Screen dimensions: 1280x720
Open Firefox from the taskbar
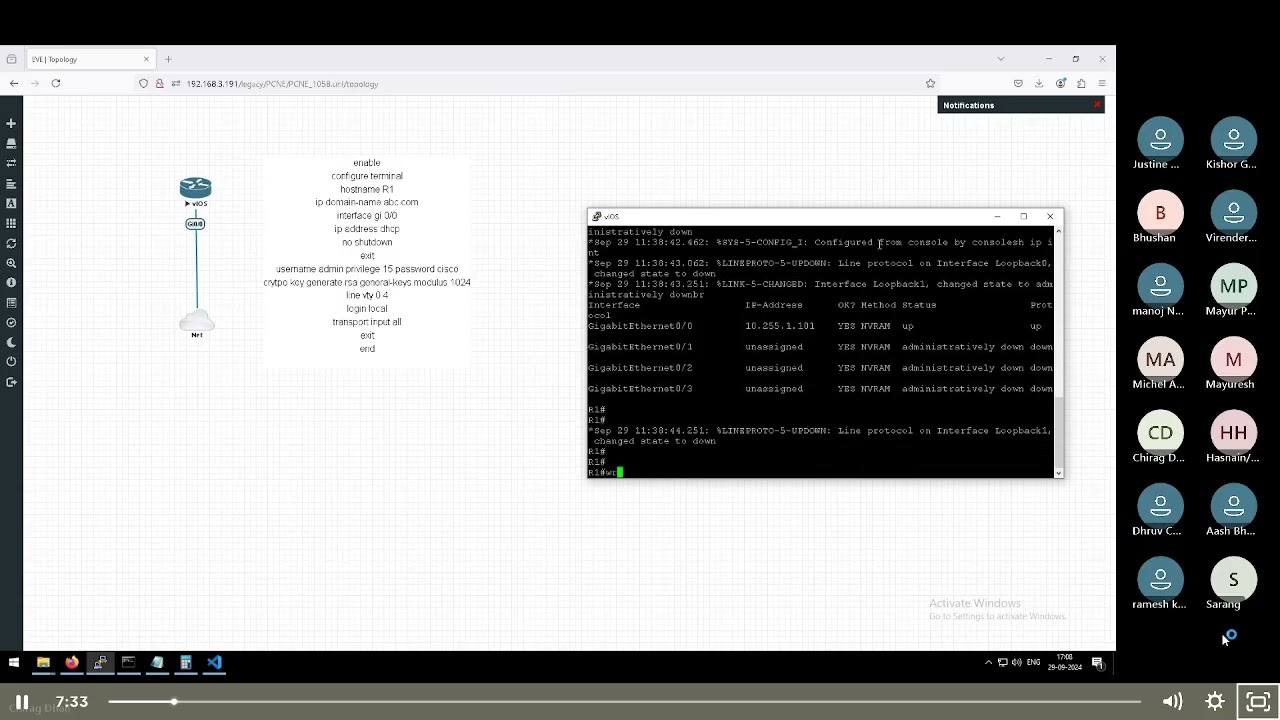tap(72, 662)
